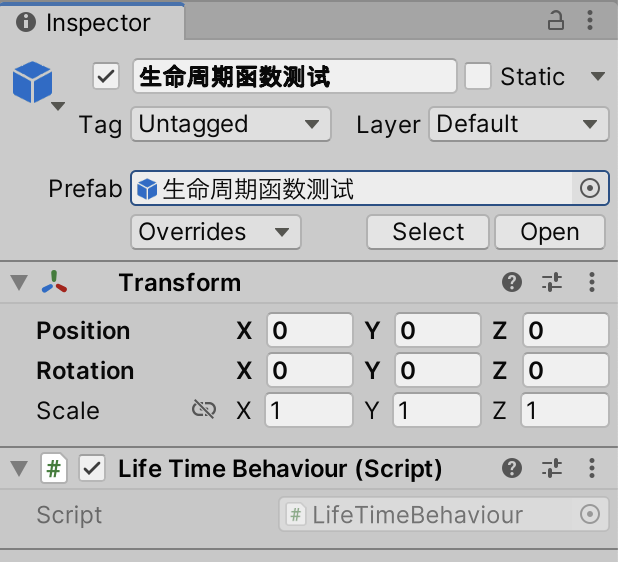Open the Layer dropdown showing Default
This screenshot has width=618, height=562.
pyautogui.click(x=518, y=124)
